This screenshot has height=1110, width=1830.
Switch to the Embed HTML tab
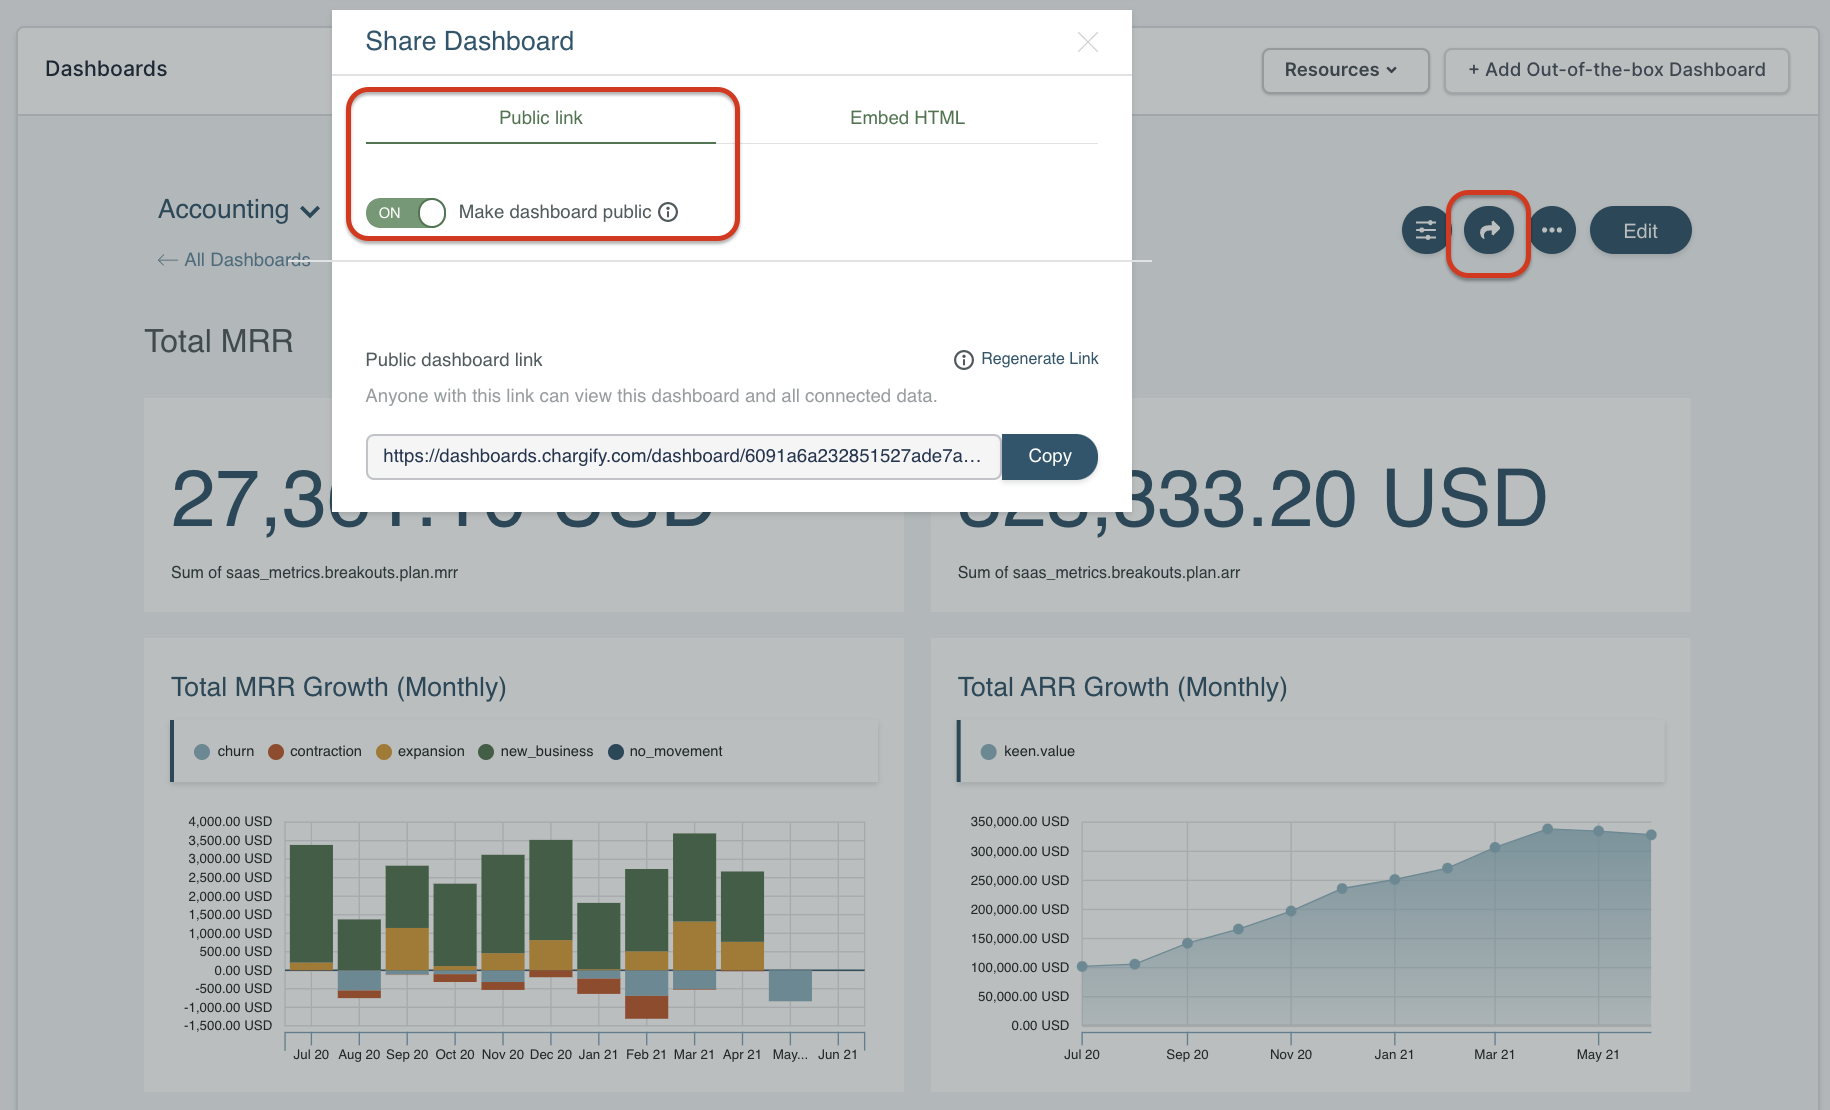907,118
